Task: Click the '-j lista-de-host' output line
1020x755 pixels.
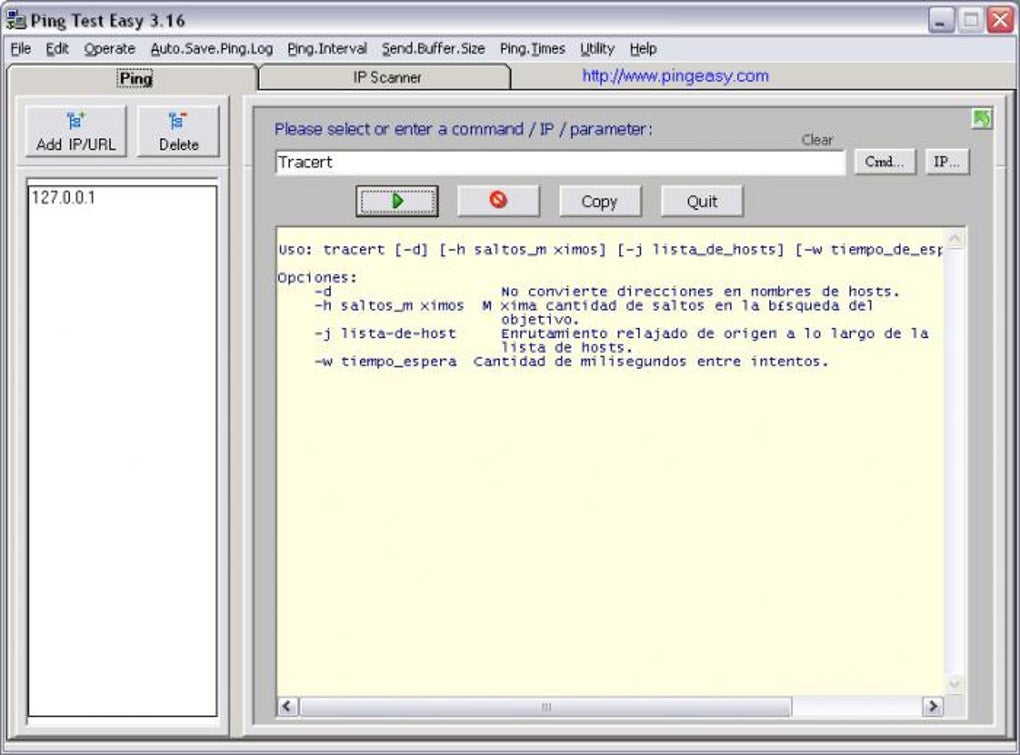Action: 621,334
